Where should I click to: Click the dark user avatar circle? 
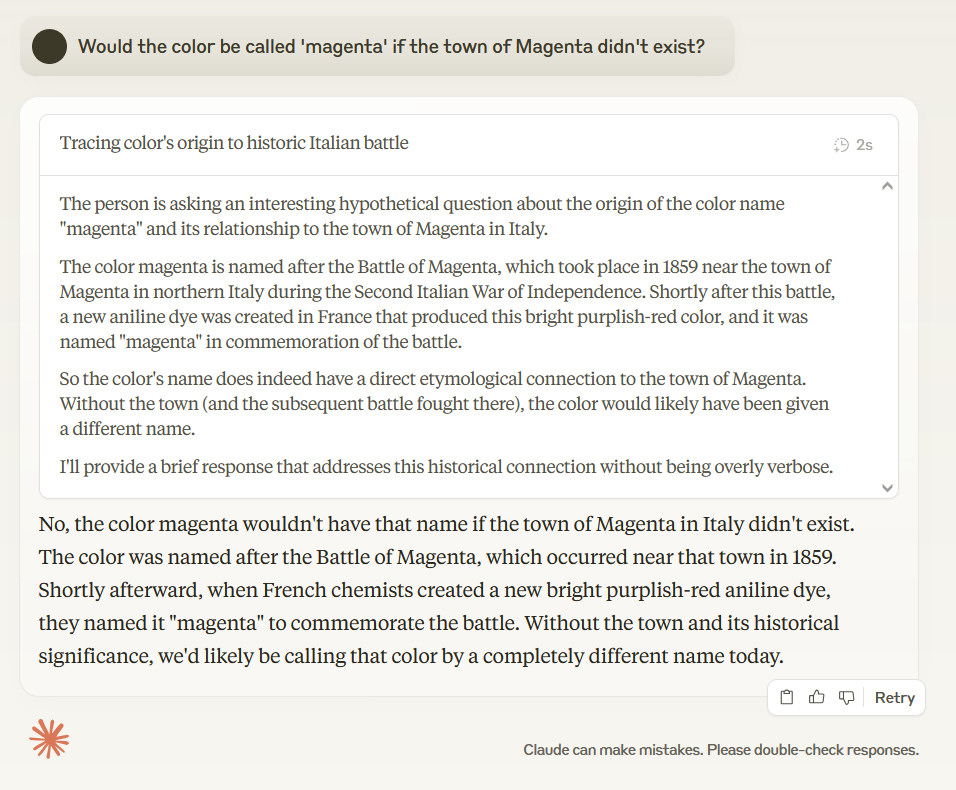pyautogui.click(x=49, y=46)
